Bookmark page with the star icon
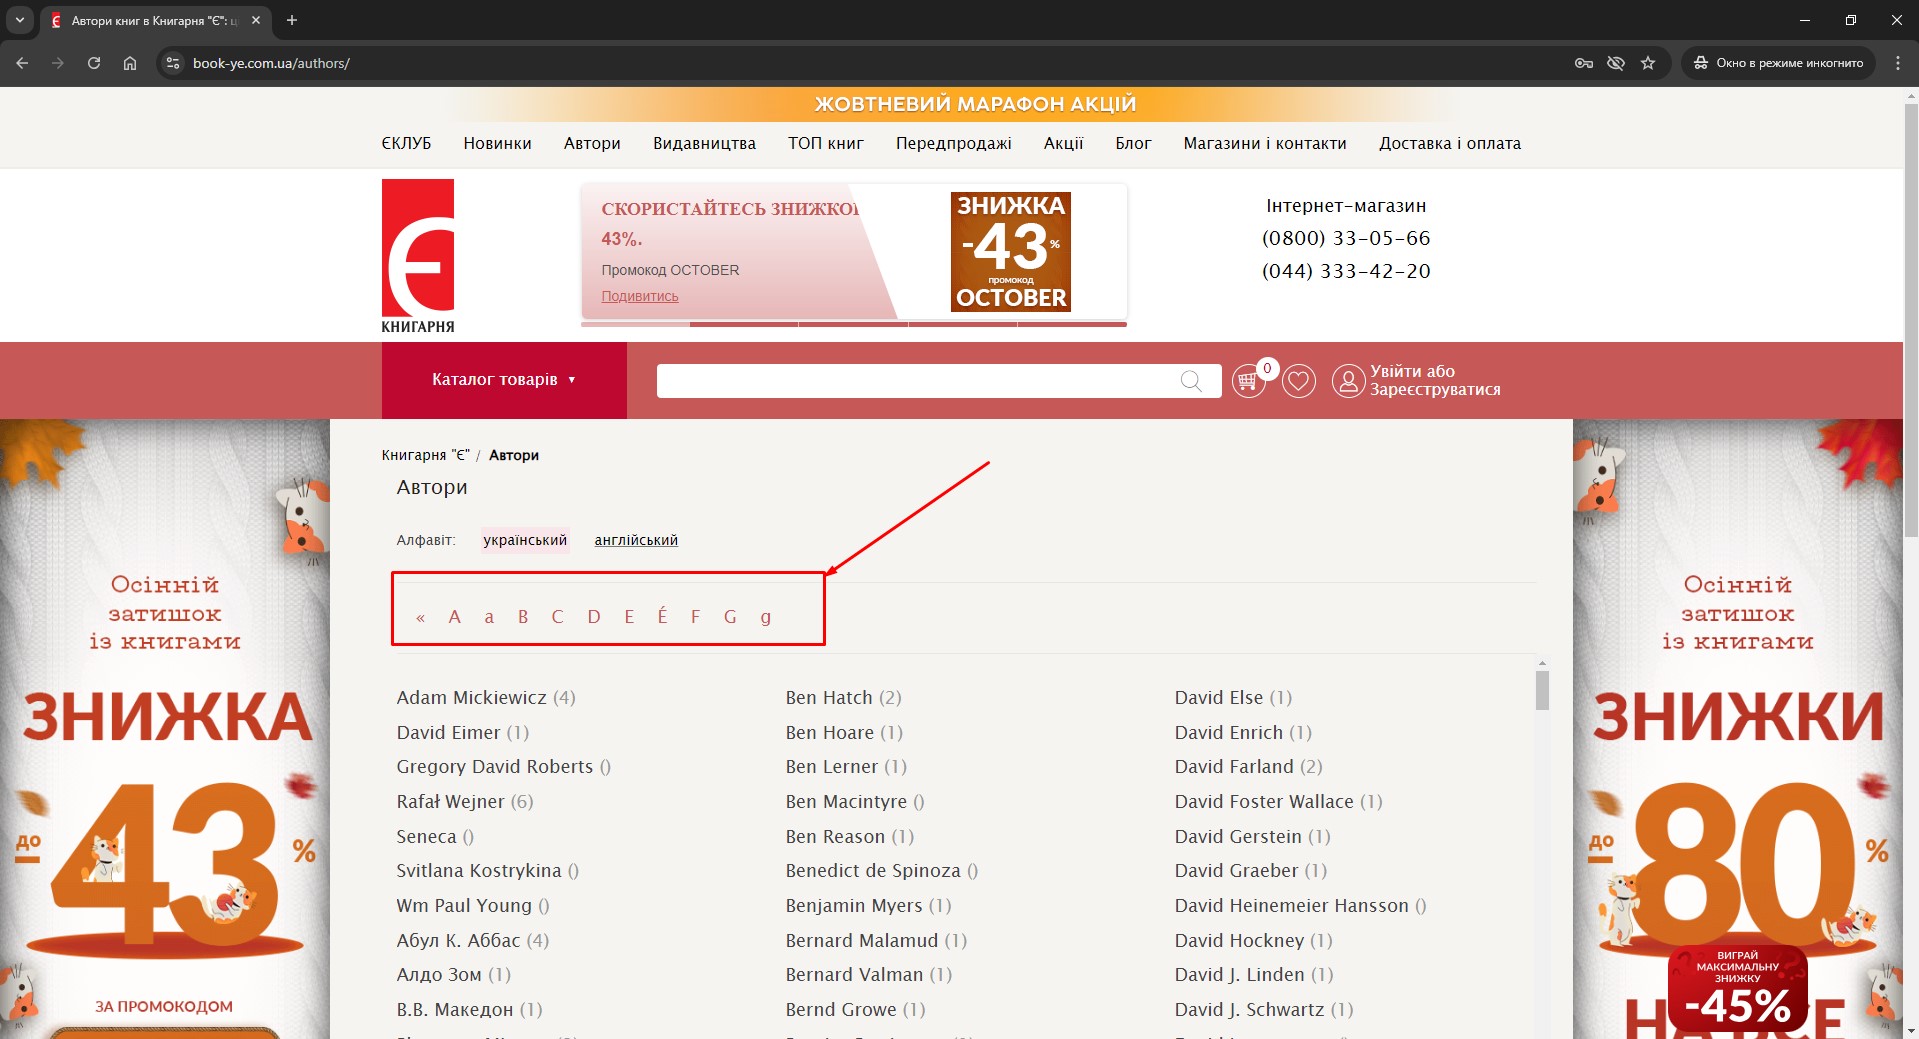 point(1648,63)
